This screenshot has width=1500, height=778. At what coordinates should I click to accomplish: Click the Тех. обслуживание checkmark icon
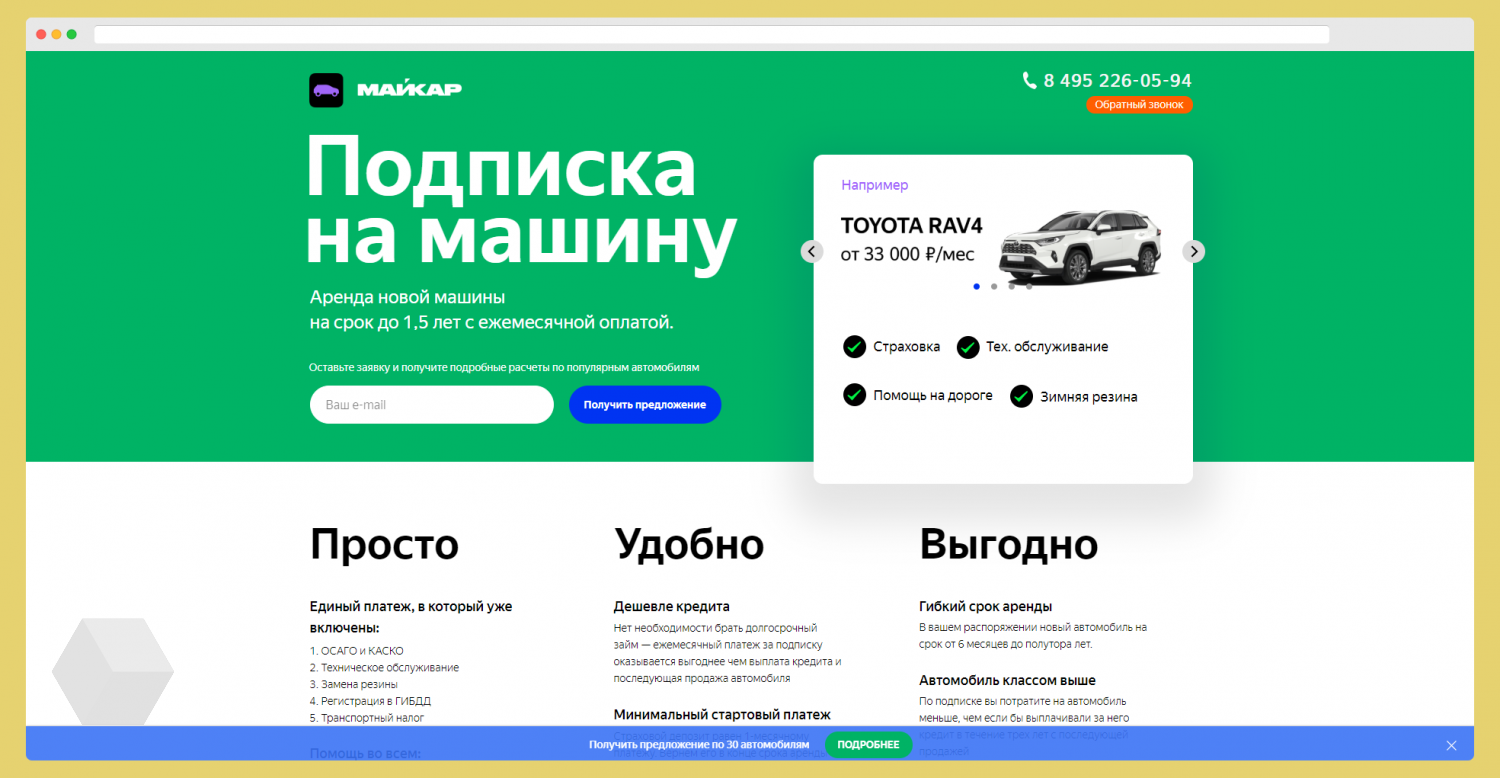[967, 347]
